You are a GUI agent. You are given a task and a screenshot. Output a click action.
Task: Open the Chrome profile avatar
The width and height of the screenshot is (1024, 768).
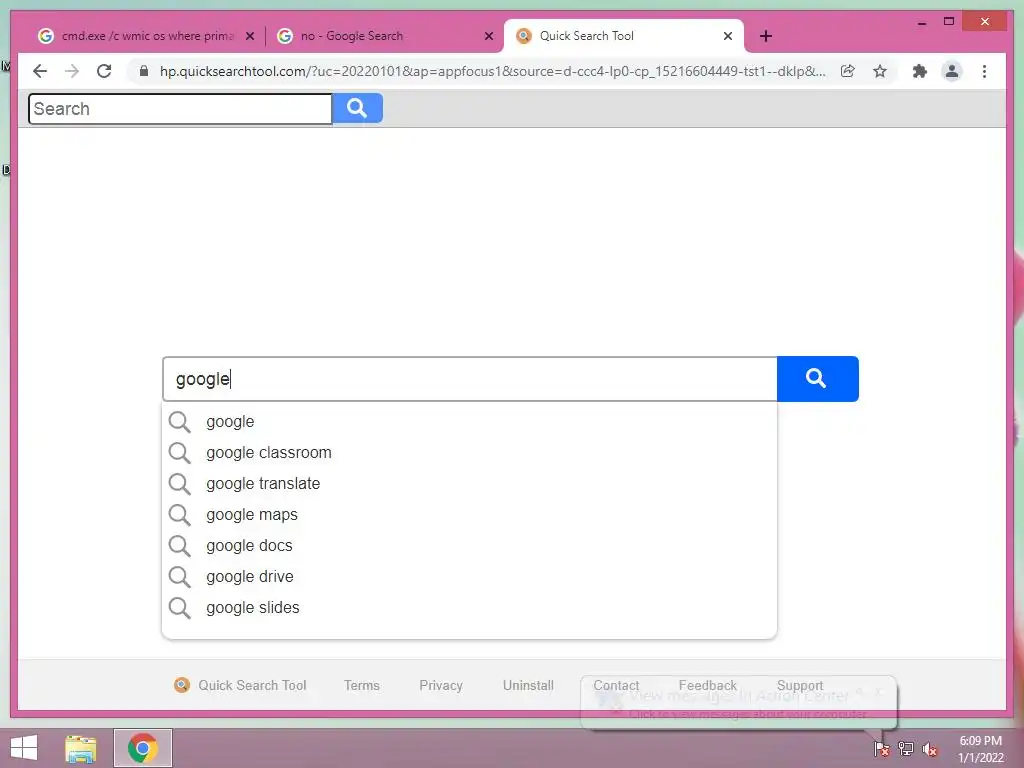coord(952,71)
